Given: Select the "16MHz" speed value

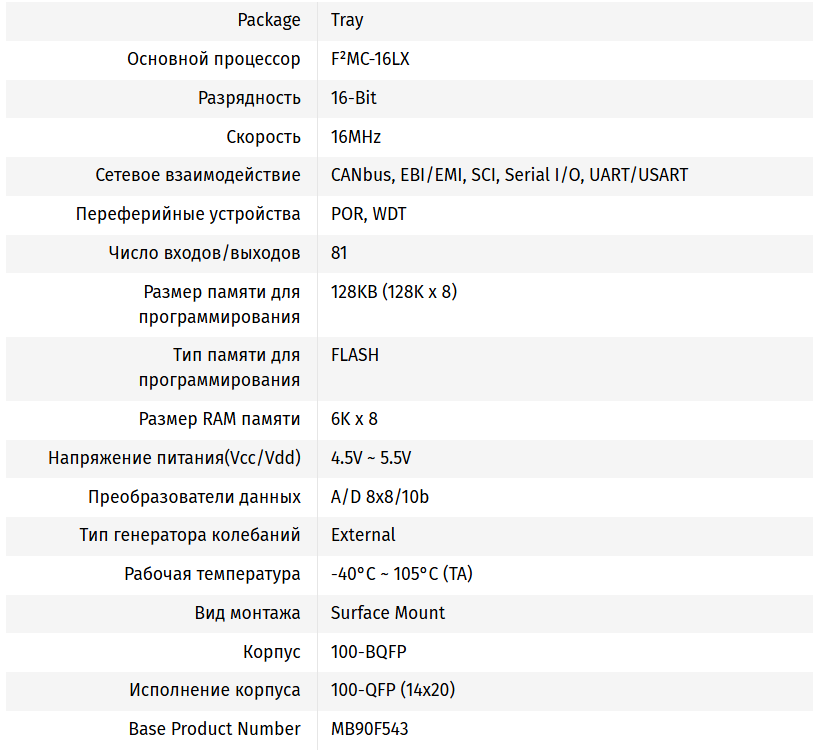Looking at the screenshot, I should [356, 137].
